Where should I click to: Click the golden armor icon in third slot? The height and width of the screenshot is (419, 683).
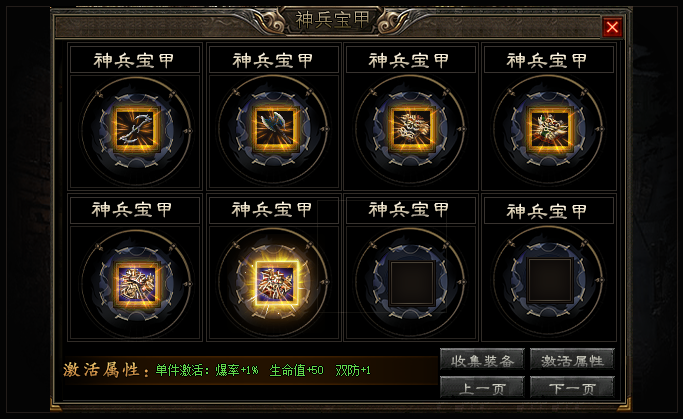point(411,128)
